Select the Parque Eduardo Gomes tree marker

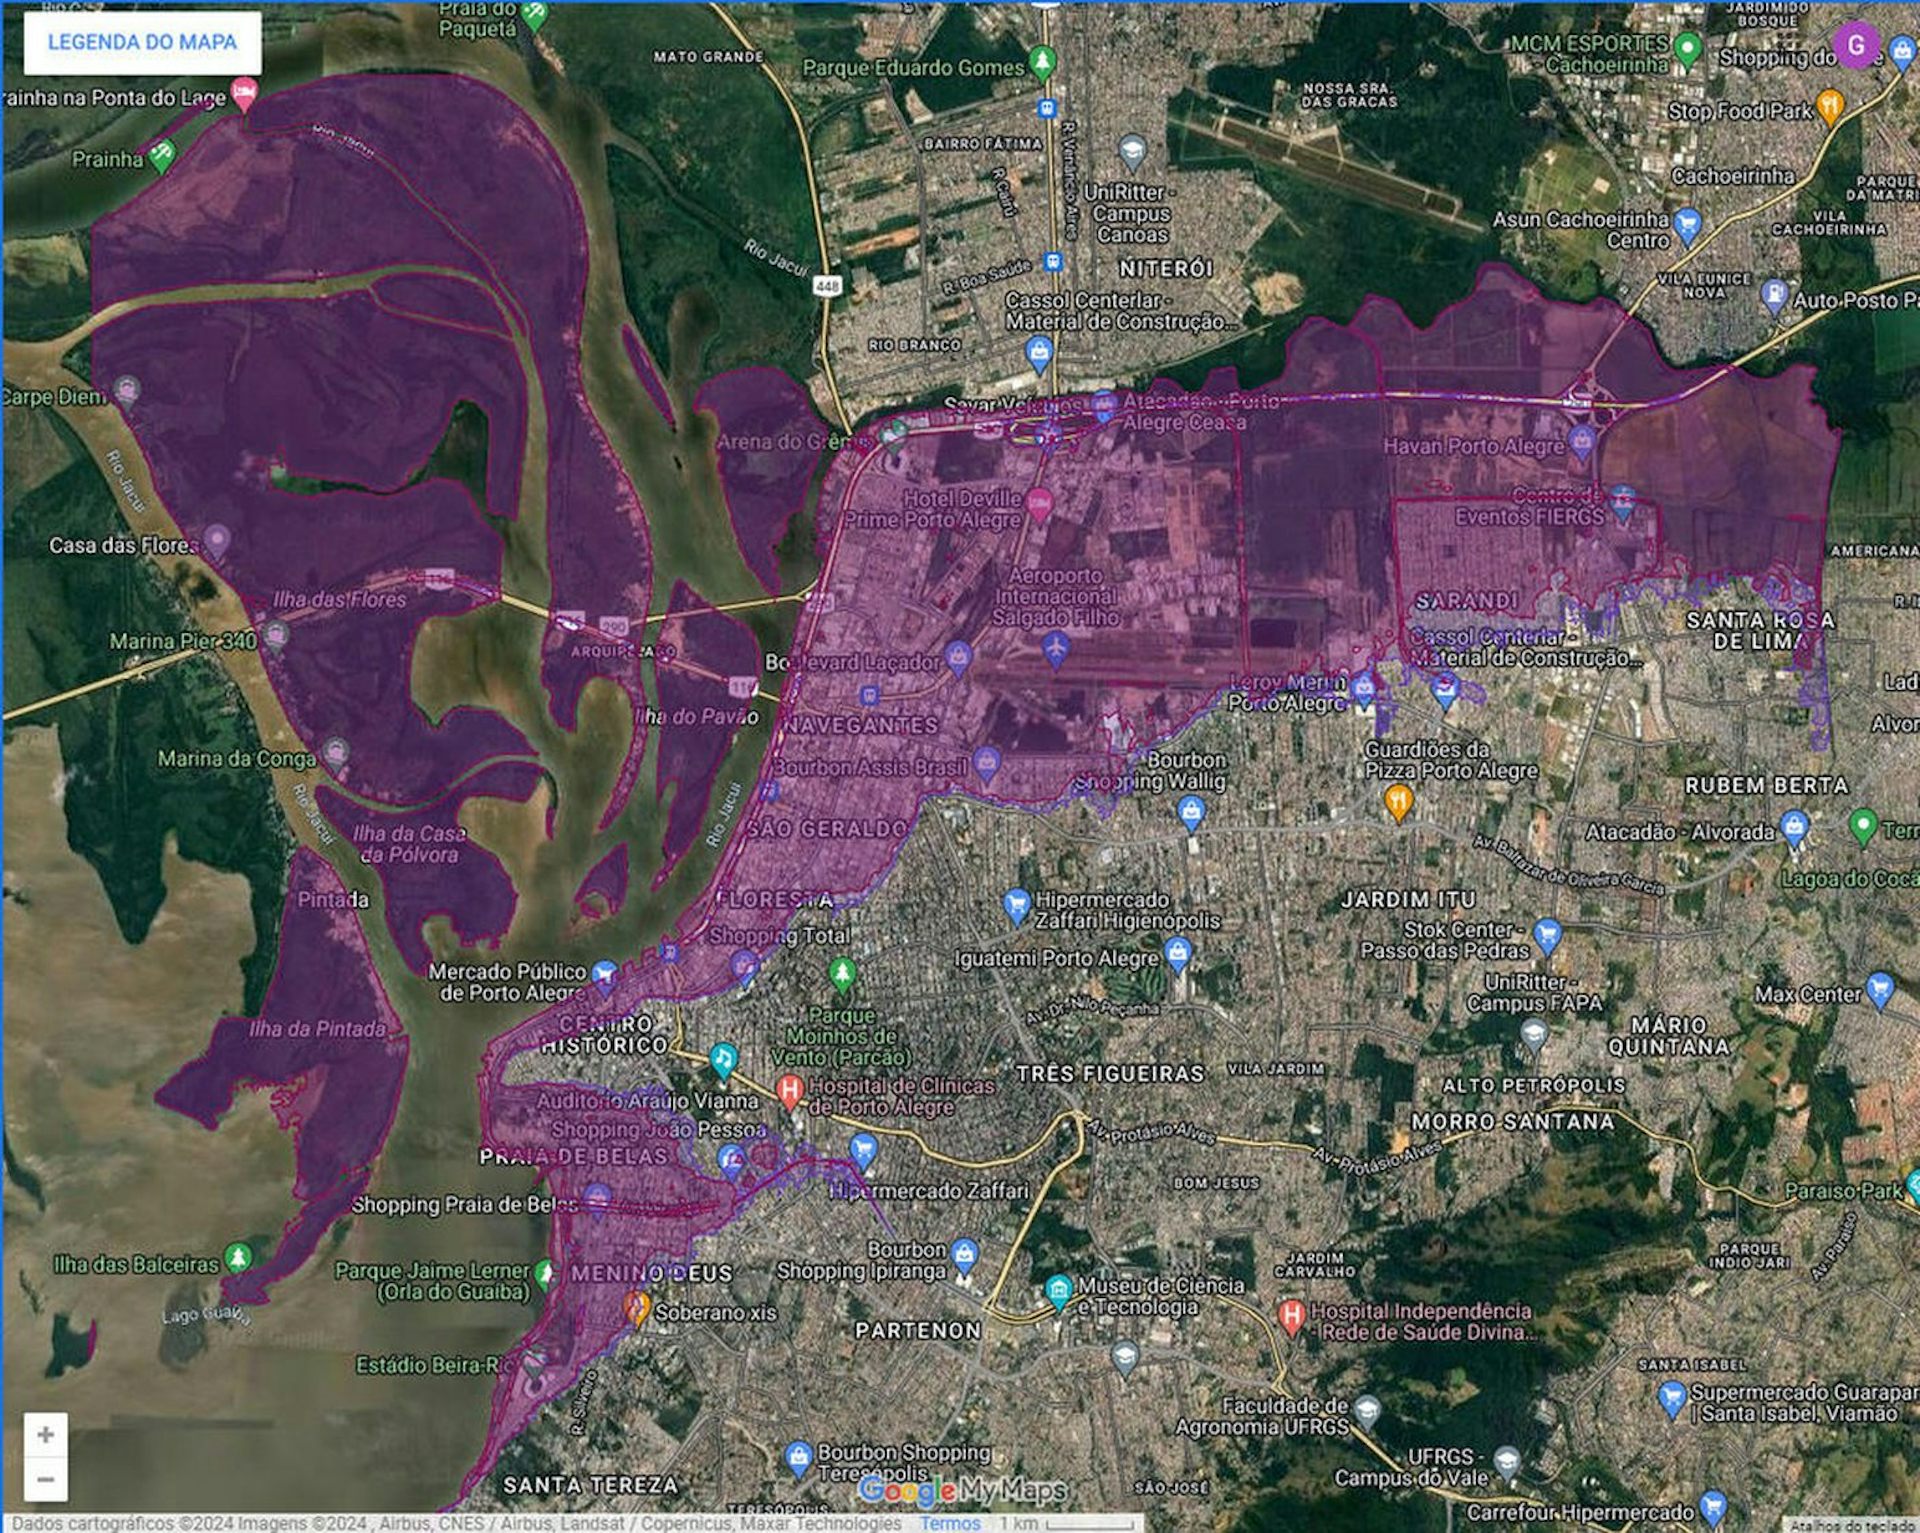1043,63
